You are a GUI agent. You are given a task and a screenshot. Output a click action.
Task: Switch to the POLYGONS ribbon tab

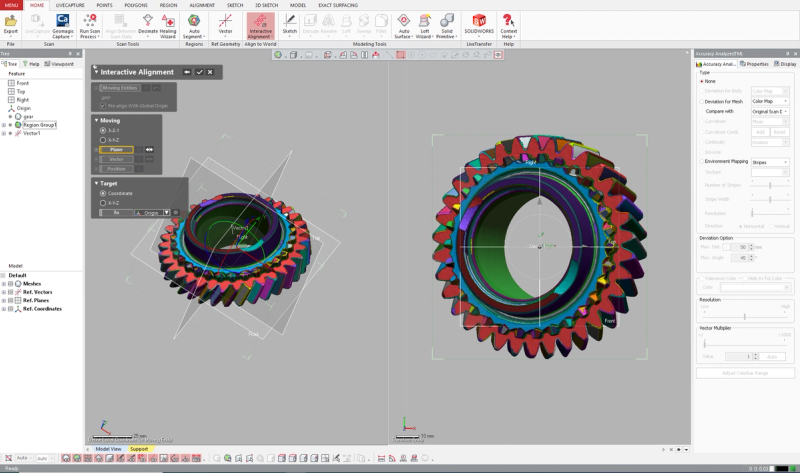pos(136,5)
